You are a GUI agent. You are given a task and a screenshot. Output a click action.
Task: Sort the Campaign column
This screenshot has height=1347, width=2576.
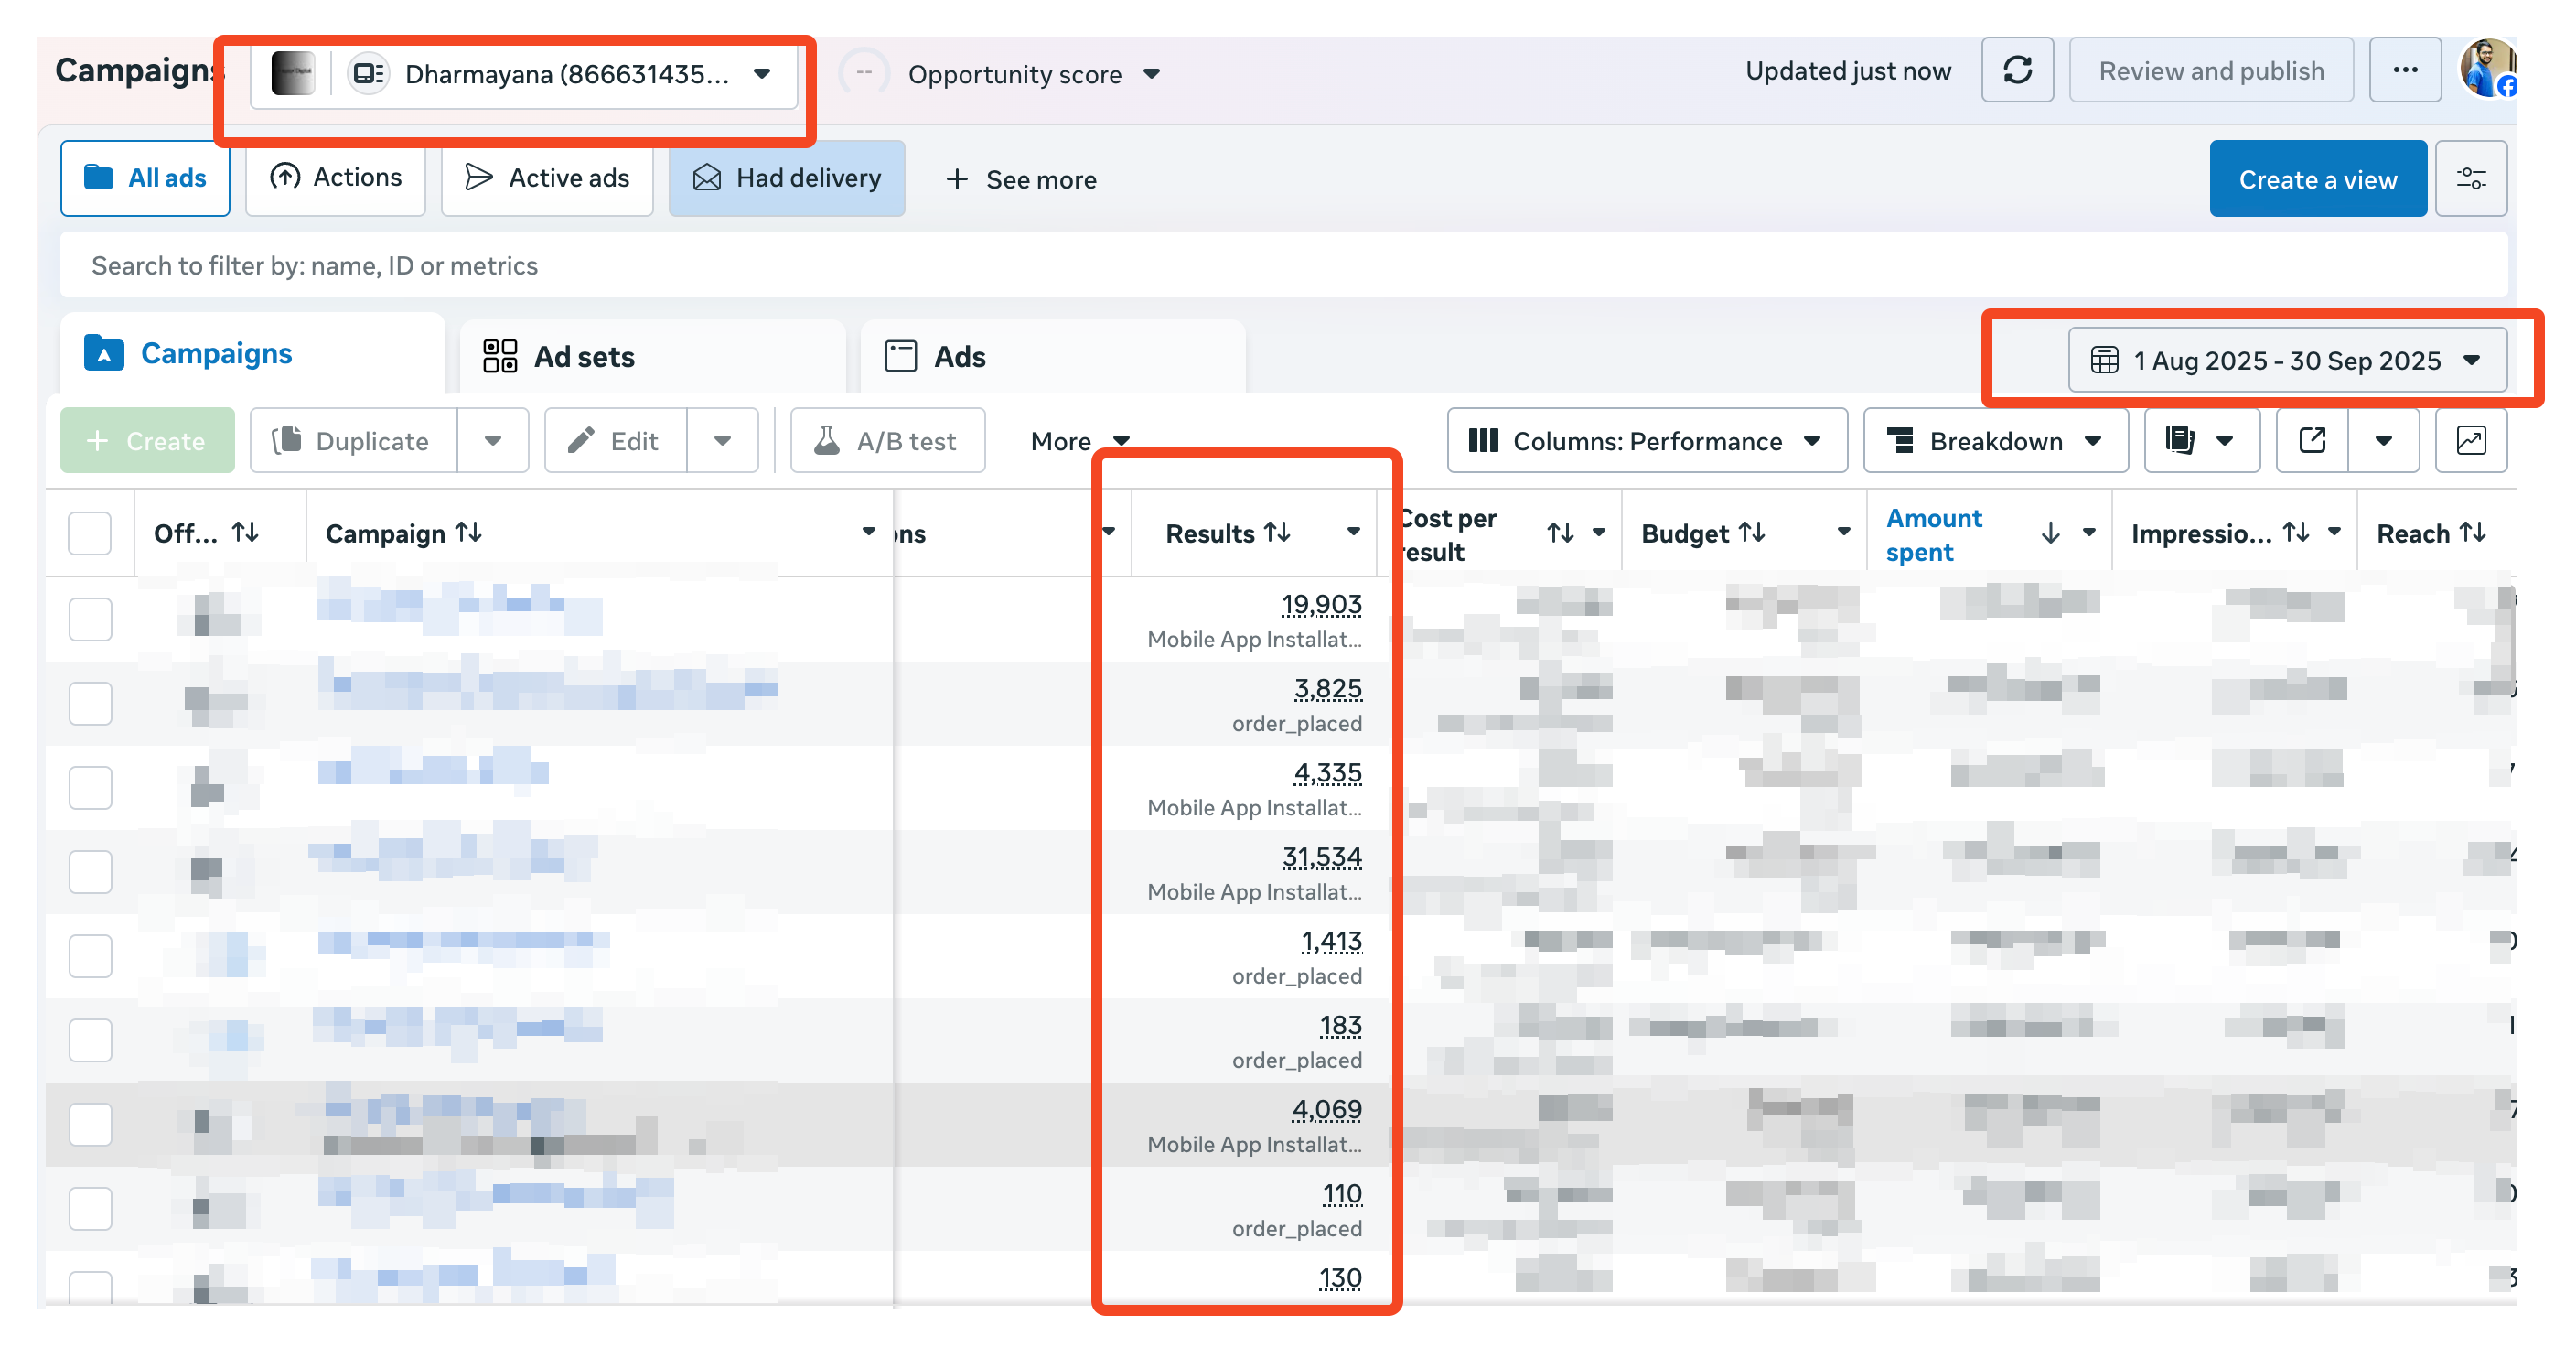(469, 533)
